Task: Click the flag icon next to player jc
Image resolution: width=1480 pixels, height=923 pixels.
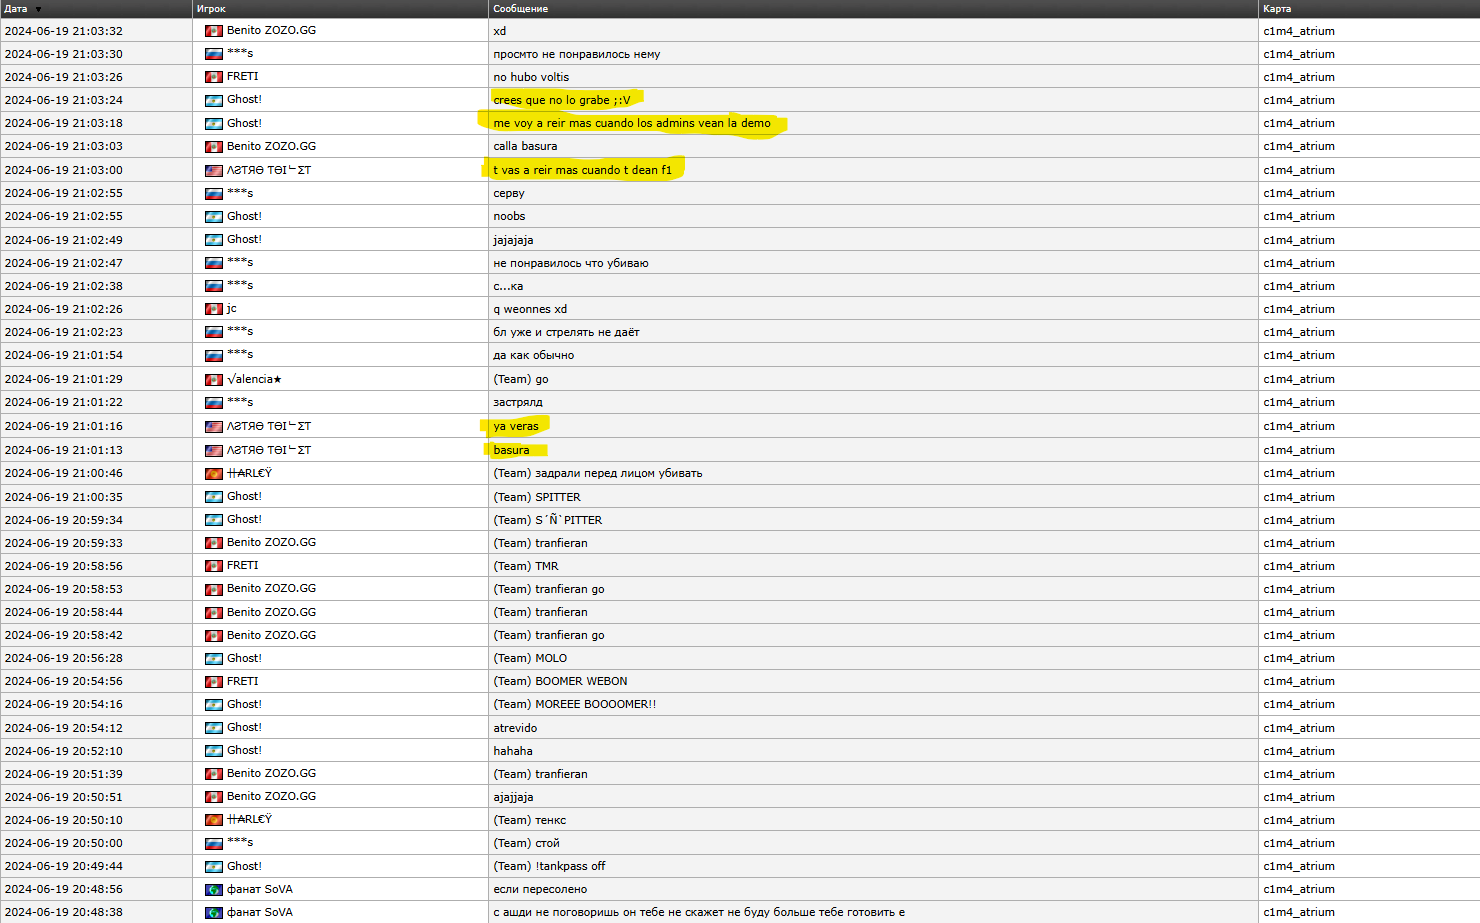Action: tap(213, 309)
